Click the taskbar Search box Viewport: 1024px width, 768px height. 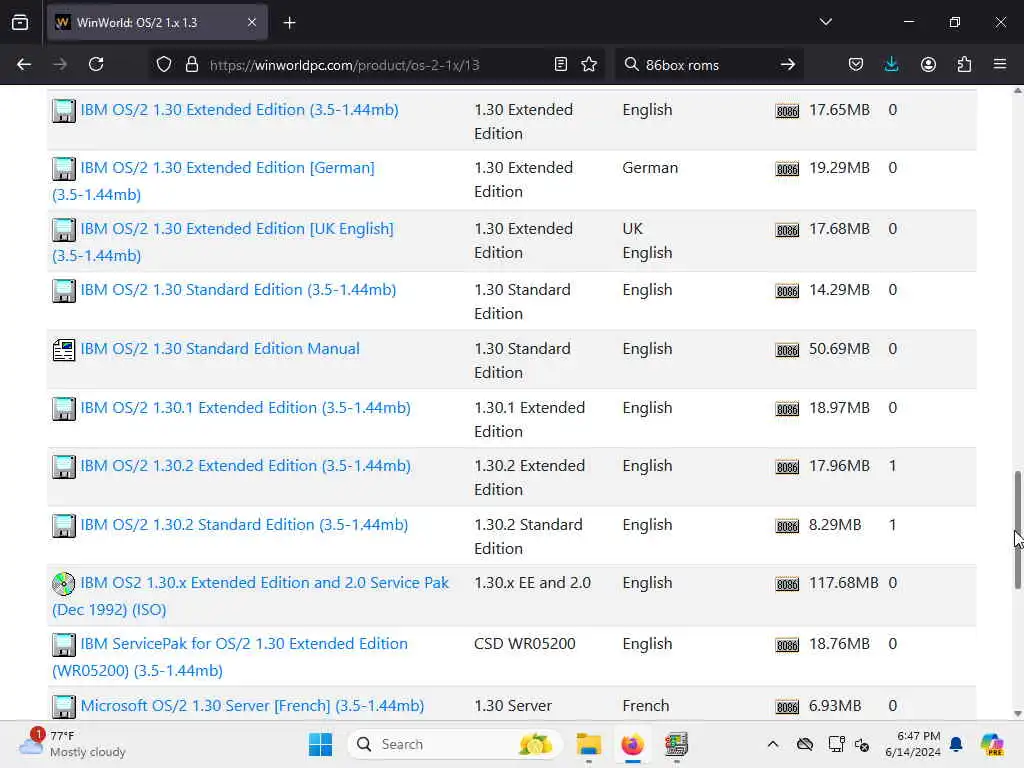(x=455, y=744)
